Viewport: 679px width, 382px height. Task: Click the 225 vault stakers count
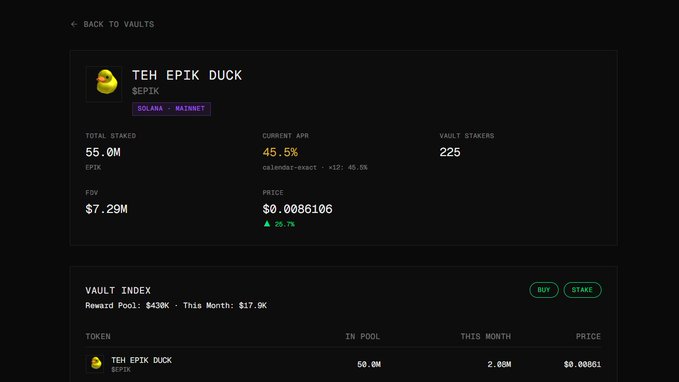(x=449, y=152)
